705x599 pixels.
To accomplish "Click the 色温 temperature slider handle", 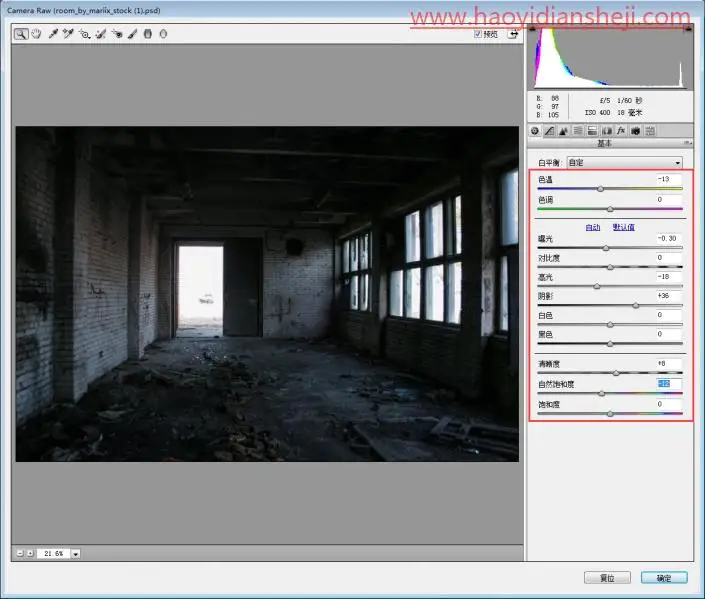I will point(601,189).
